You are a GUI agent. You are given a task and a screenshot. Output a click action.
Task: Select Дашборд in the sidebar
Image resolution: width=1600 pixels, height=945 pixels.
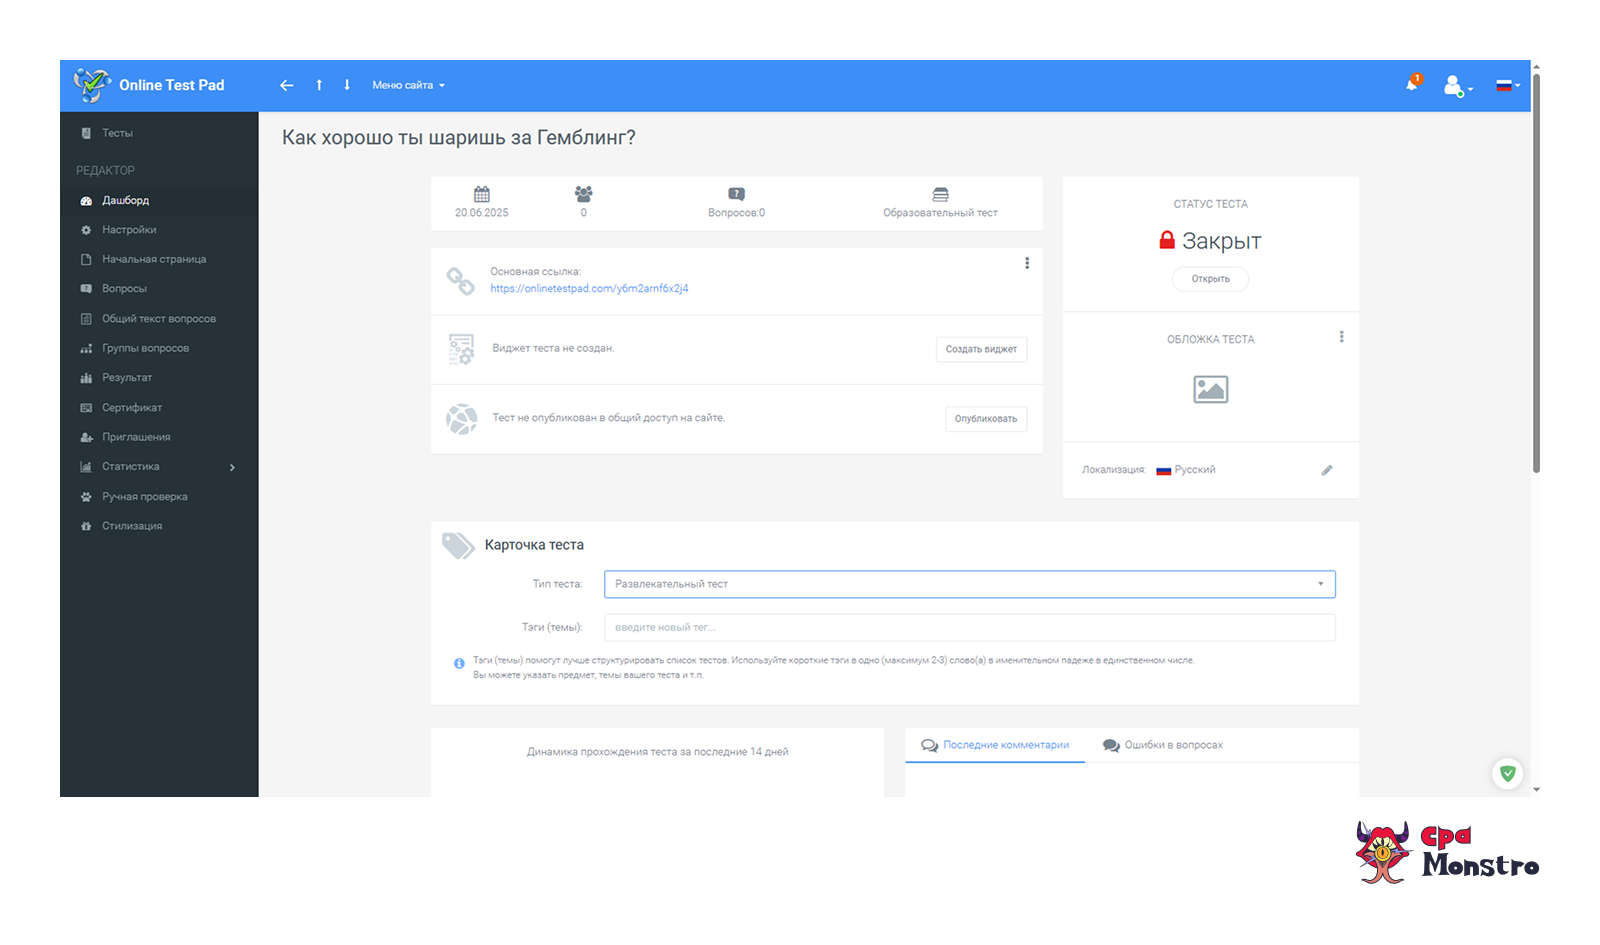point(159,201)
